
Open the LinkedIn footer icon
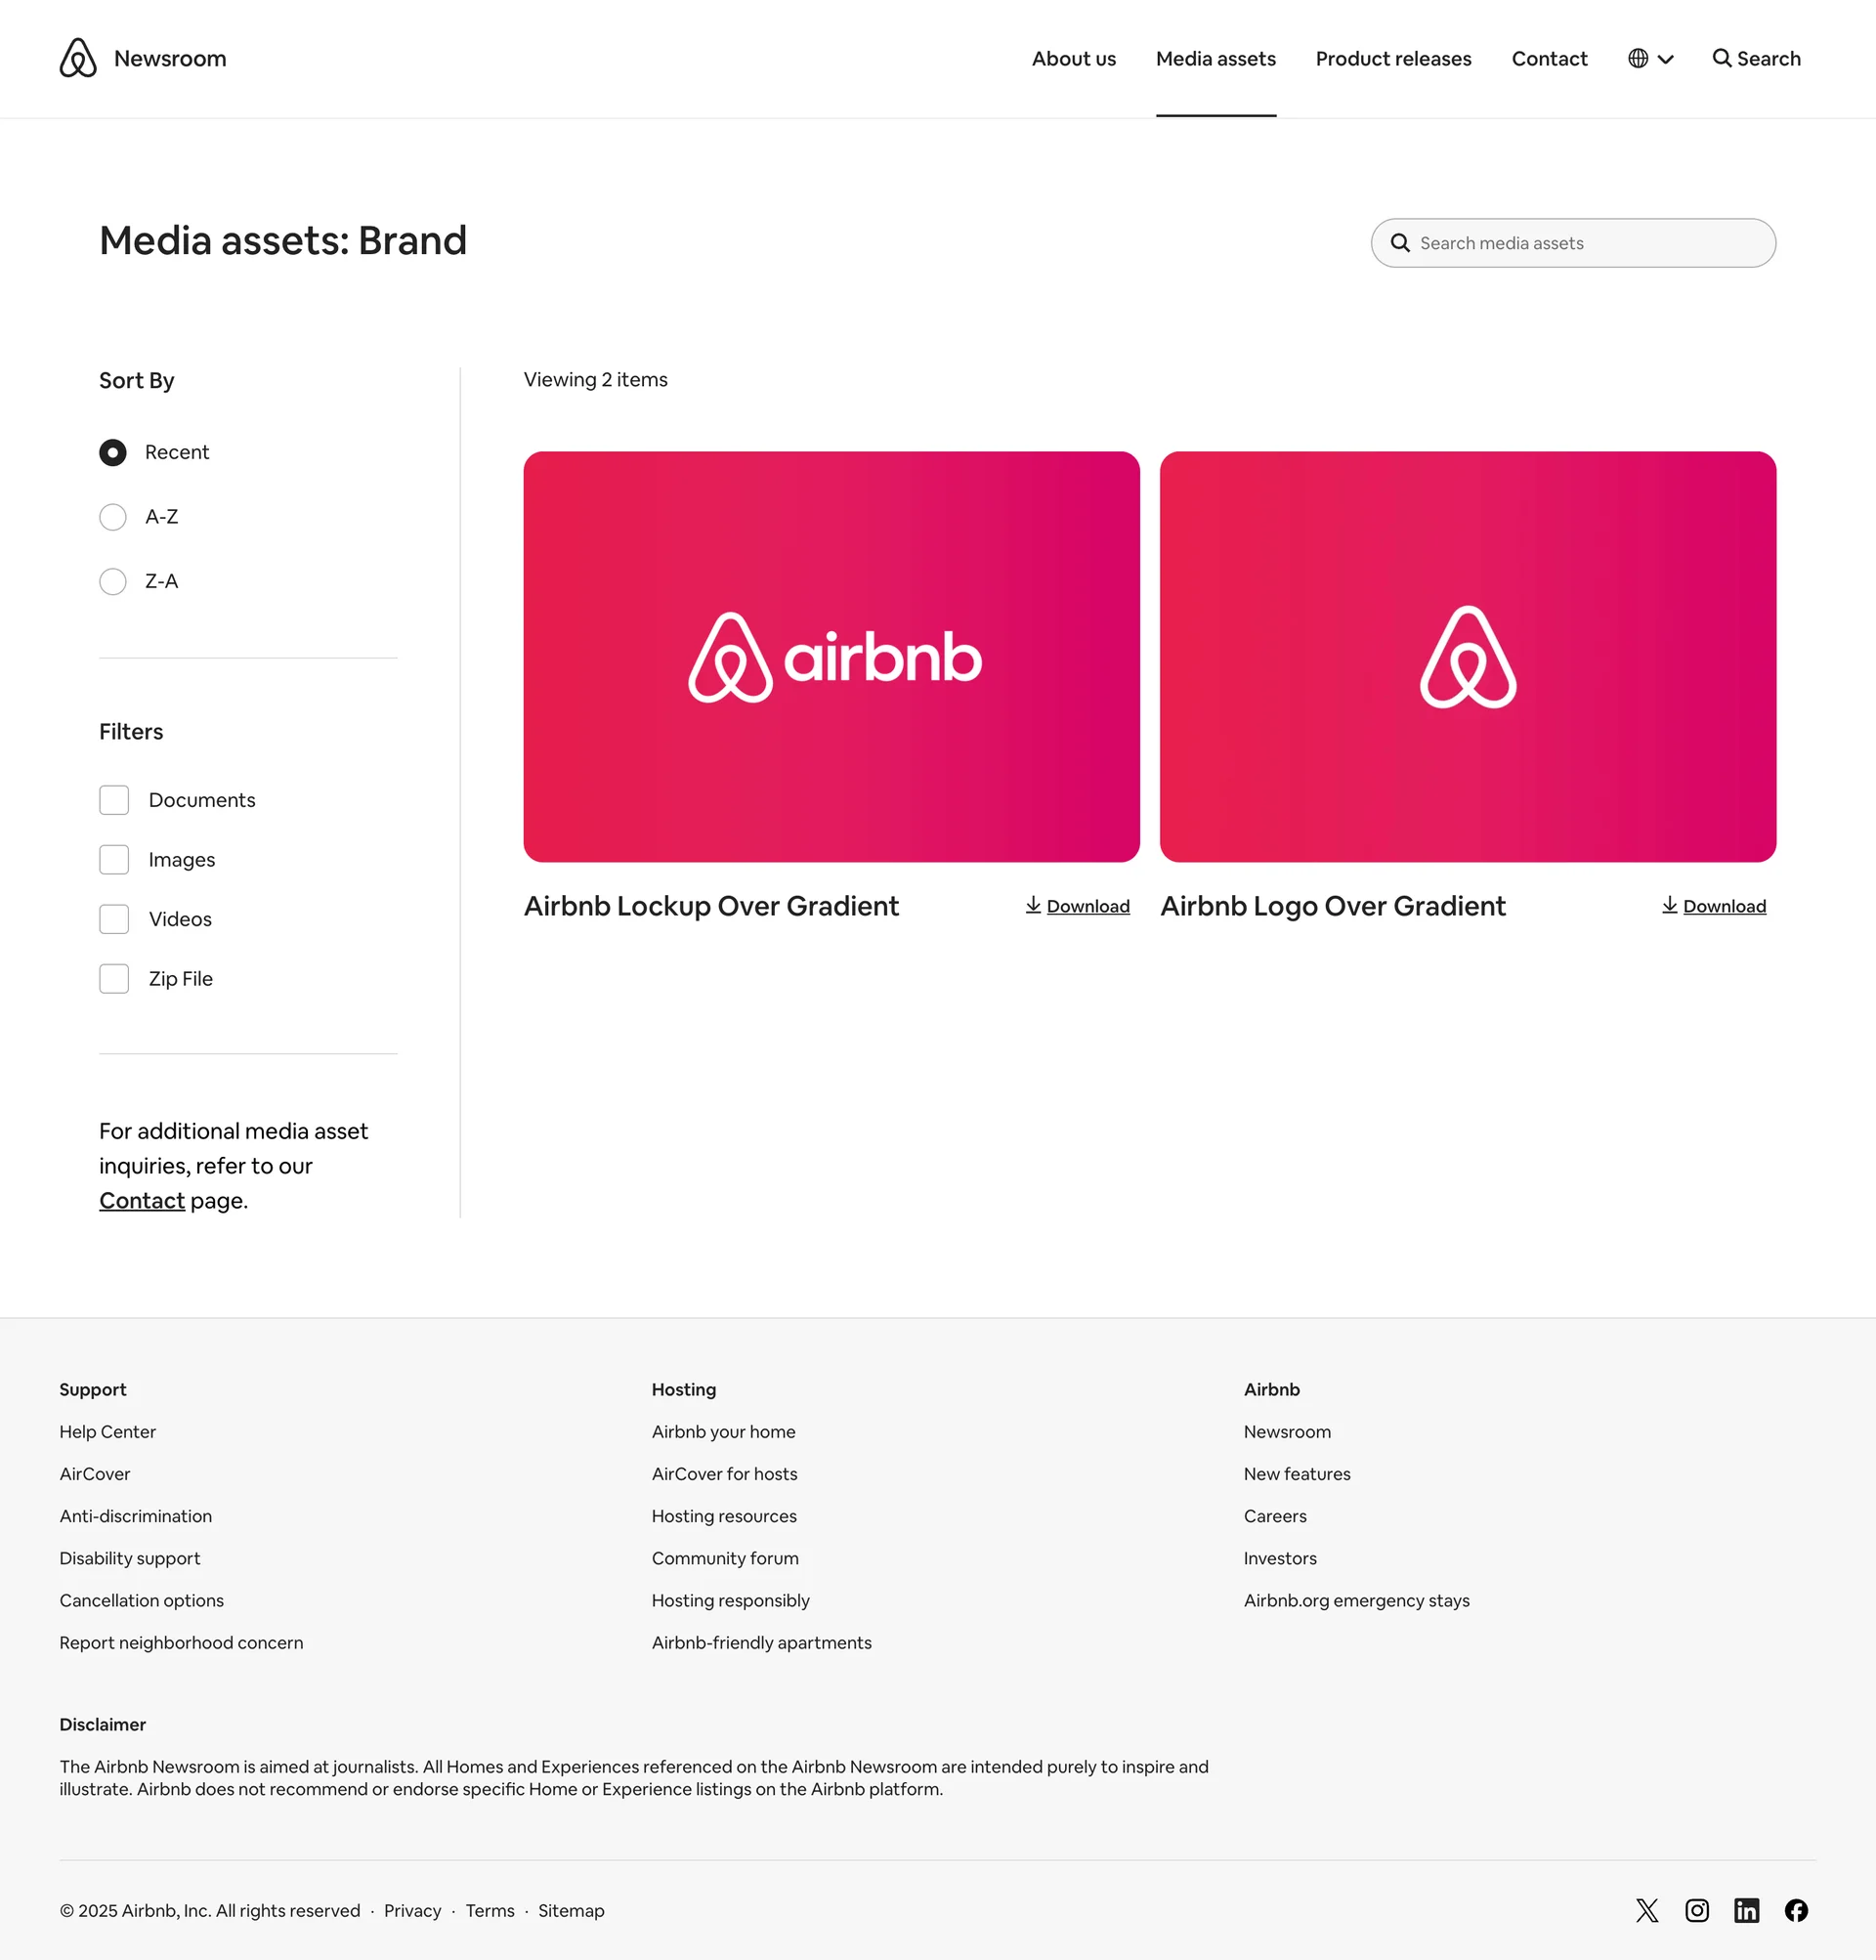tap(1746, 1910)
